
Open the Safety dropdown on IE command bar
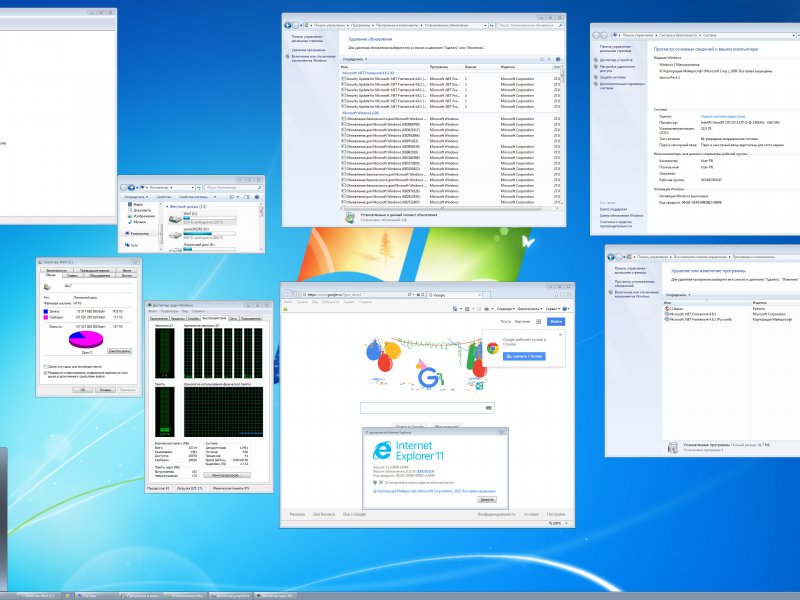pyautogui.click(x=530, y=309)
